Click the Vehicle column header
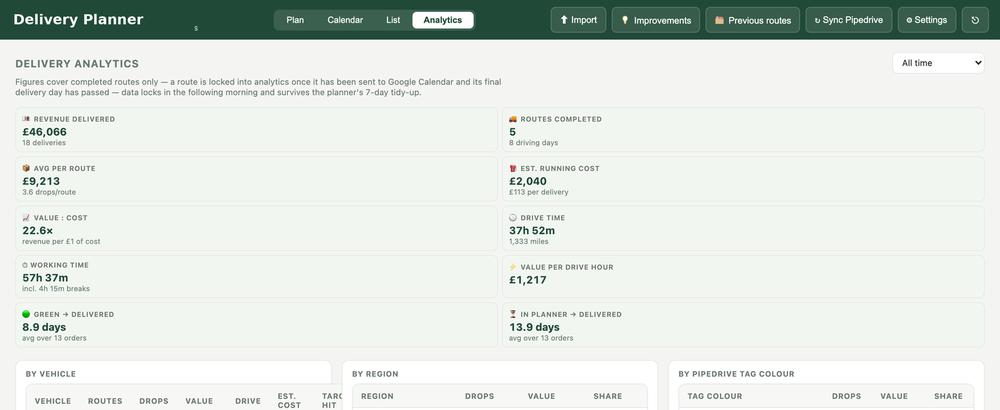 pyautogui.click(x=53, y=401)
